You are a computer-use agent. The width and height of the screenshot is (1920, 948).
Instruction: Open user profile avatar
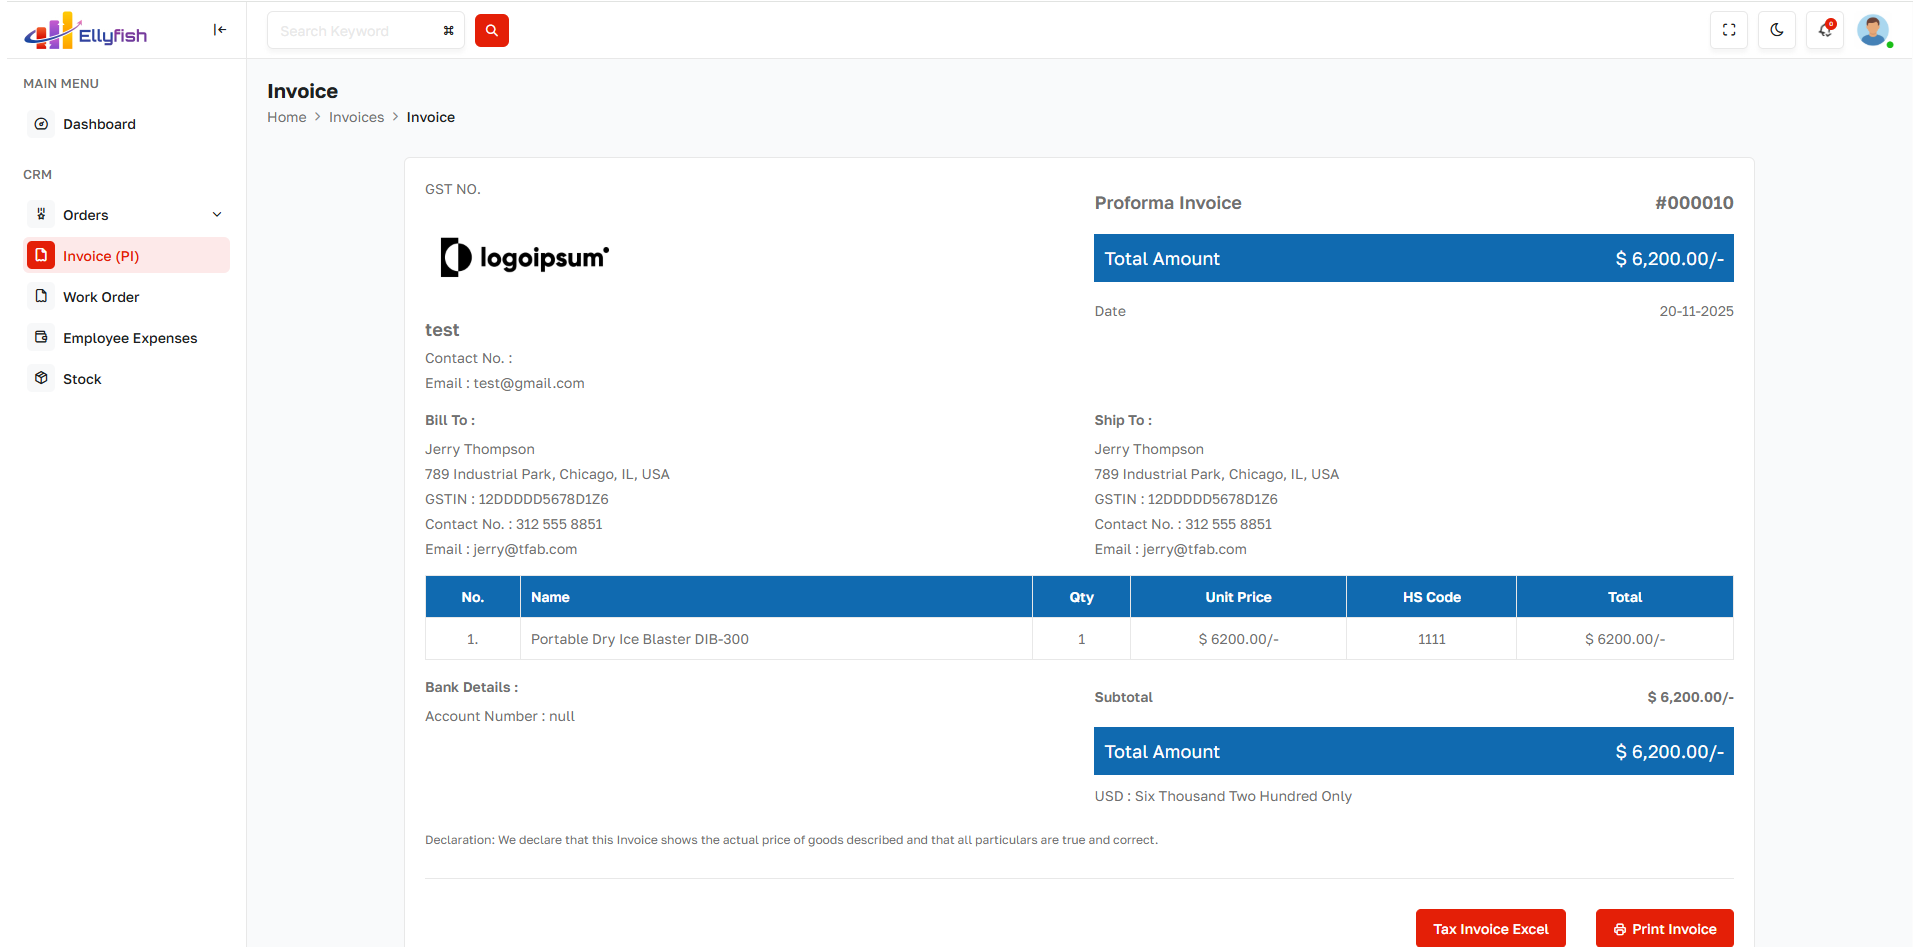pyautogui.click(x=1872, y=31)
